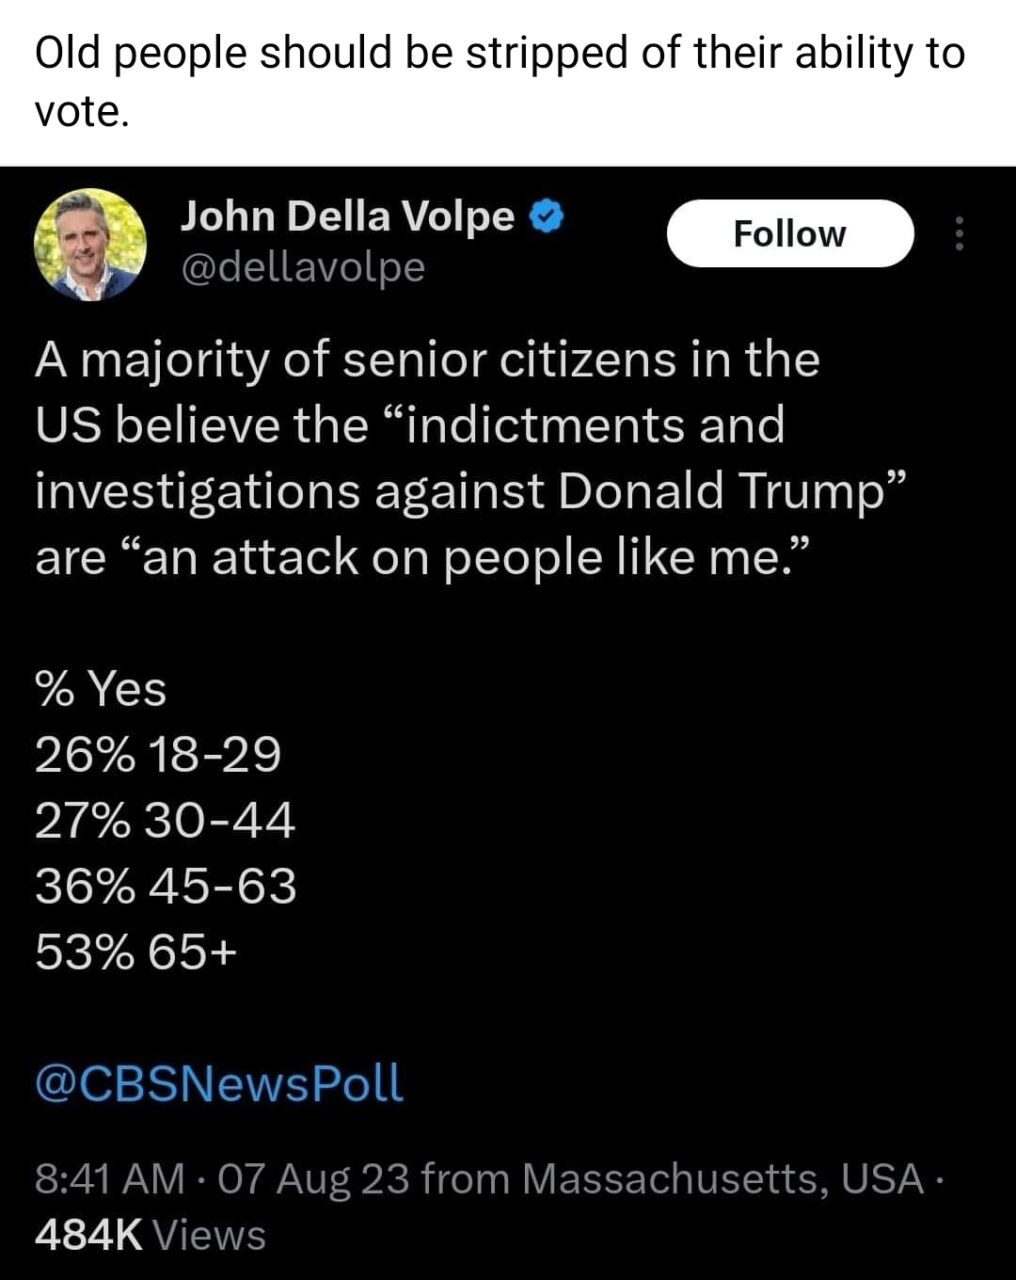Select the '26% 18-29' poll line
Image resolution: width=1016 pixels, height=1280 pixels.
(x=158, y=754)
